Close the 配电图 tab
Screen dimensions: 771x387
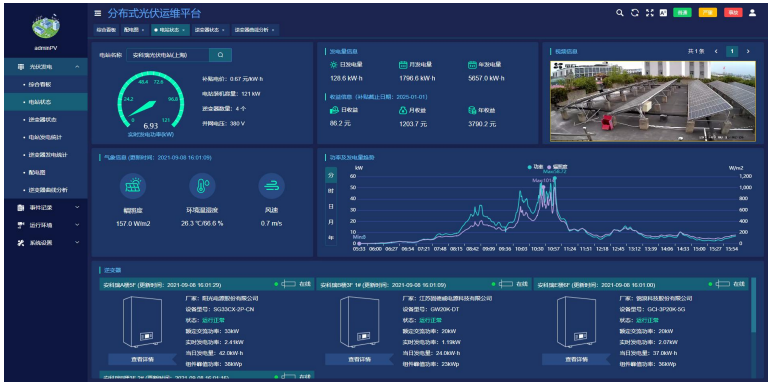coord(143,30)
